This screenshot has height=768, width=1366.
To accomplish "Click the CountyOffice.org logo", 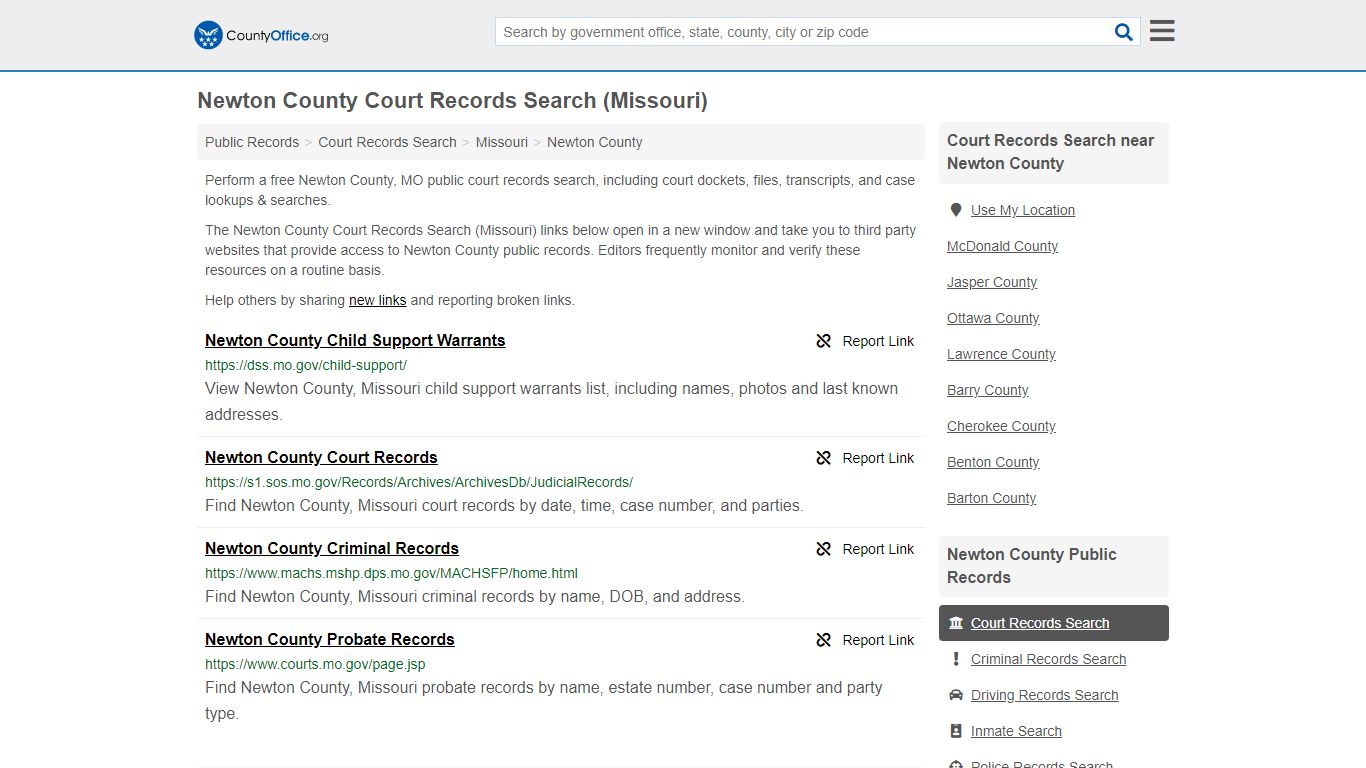I will (261, 35).
